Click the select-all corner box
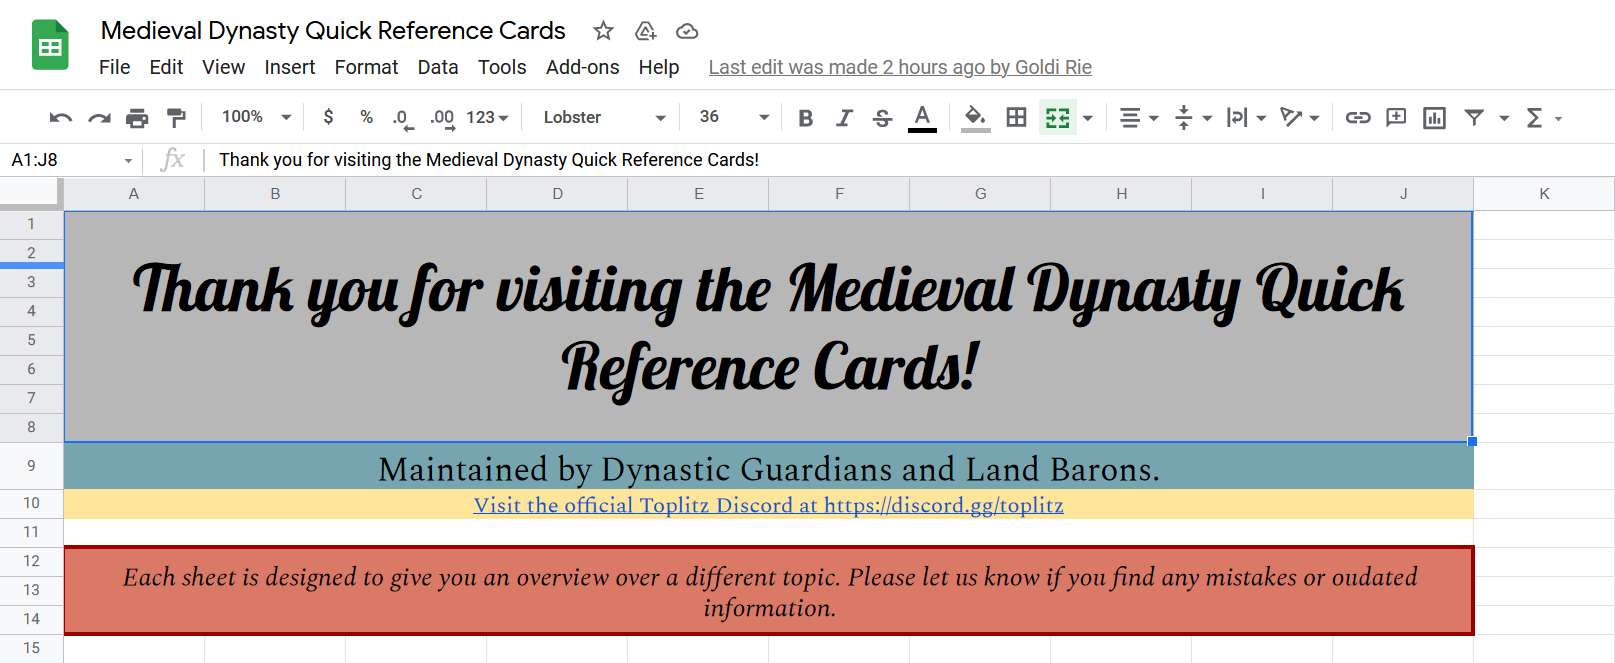 point(31,194)
